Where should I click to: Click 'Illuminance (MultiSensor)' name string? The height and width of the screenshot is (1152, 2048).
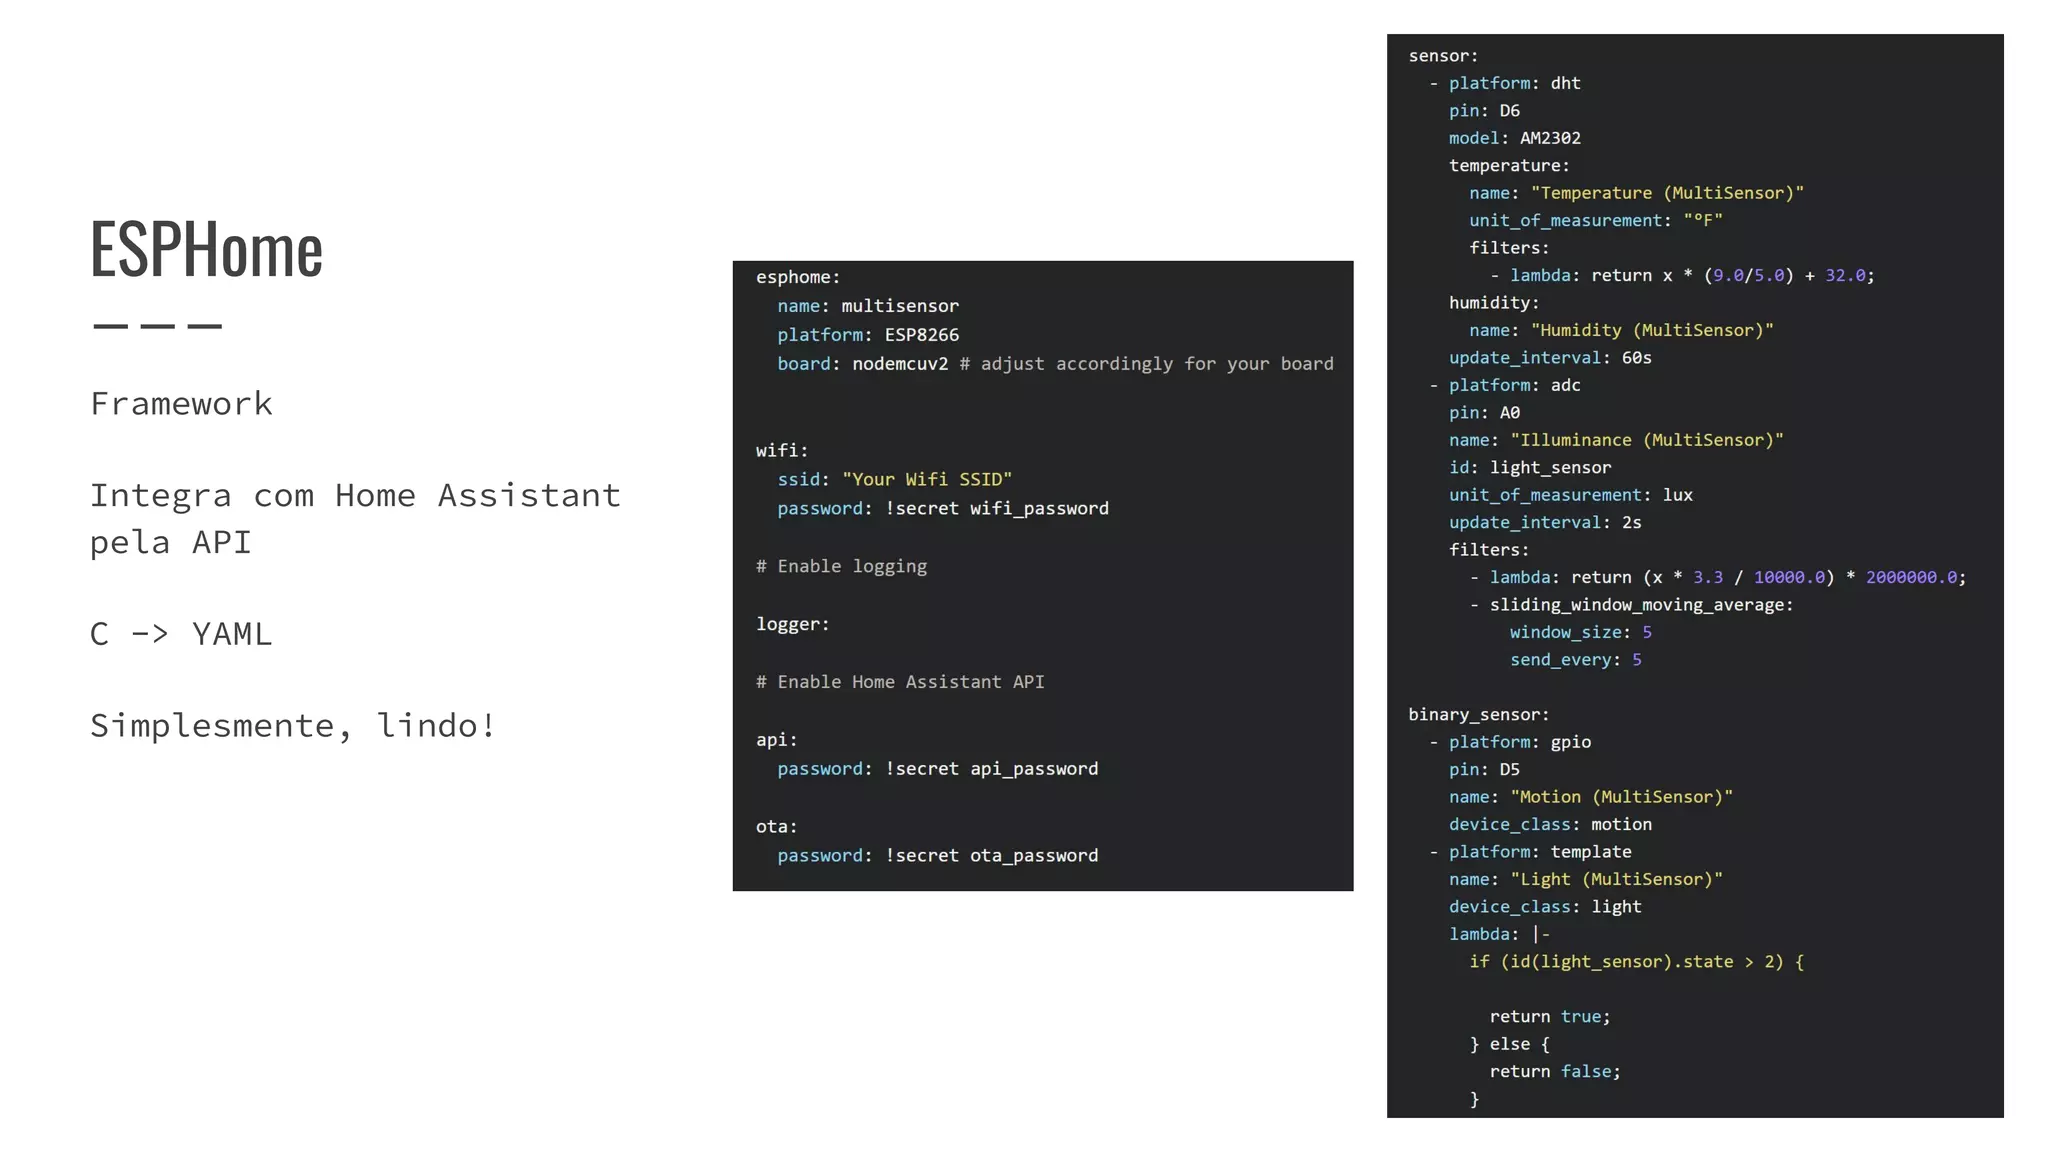coord(1647,440)
